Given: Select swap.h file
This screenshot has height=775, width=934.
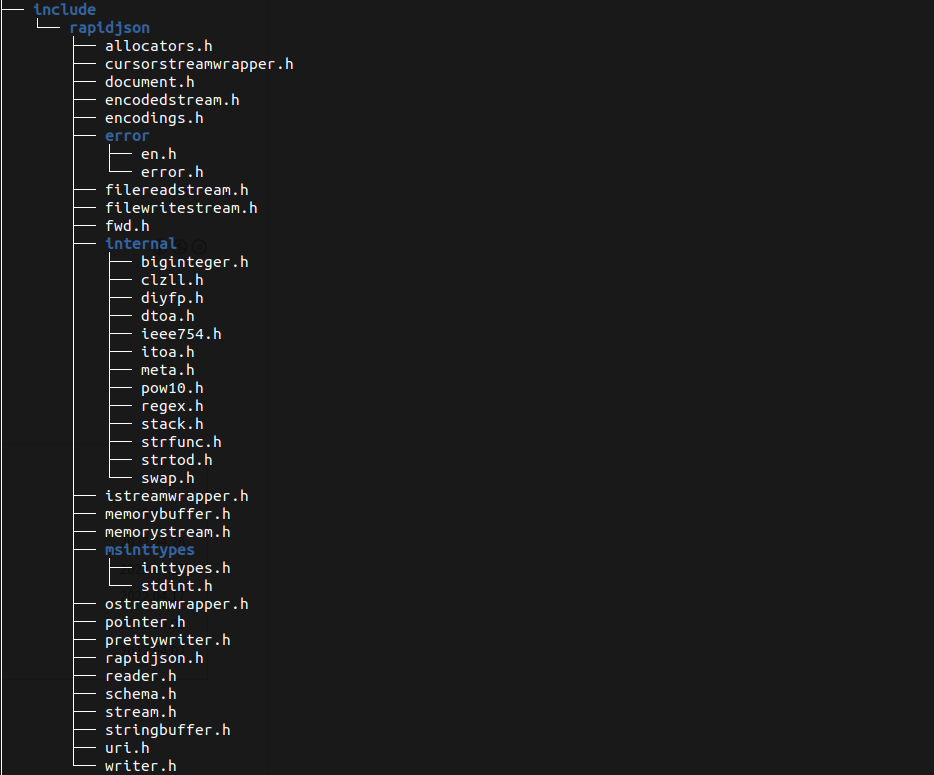Looking at the screenshot, I should pos(167,478).
